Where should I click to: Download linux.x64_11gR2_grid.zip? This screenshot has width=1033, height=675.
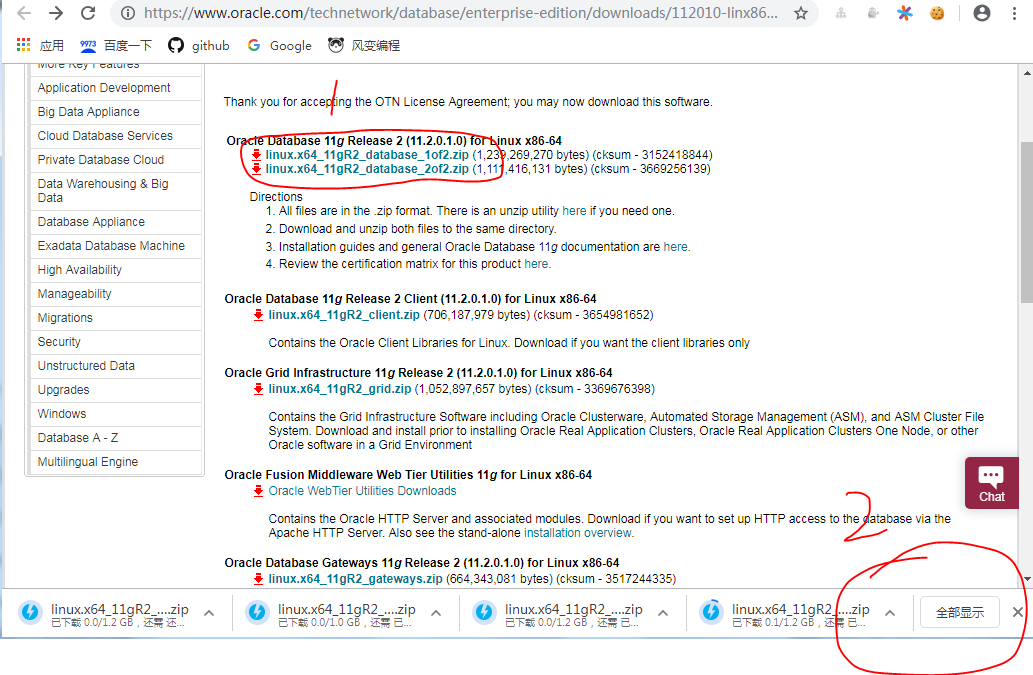pyautogui.click(x=339, y=389)
